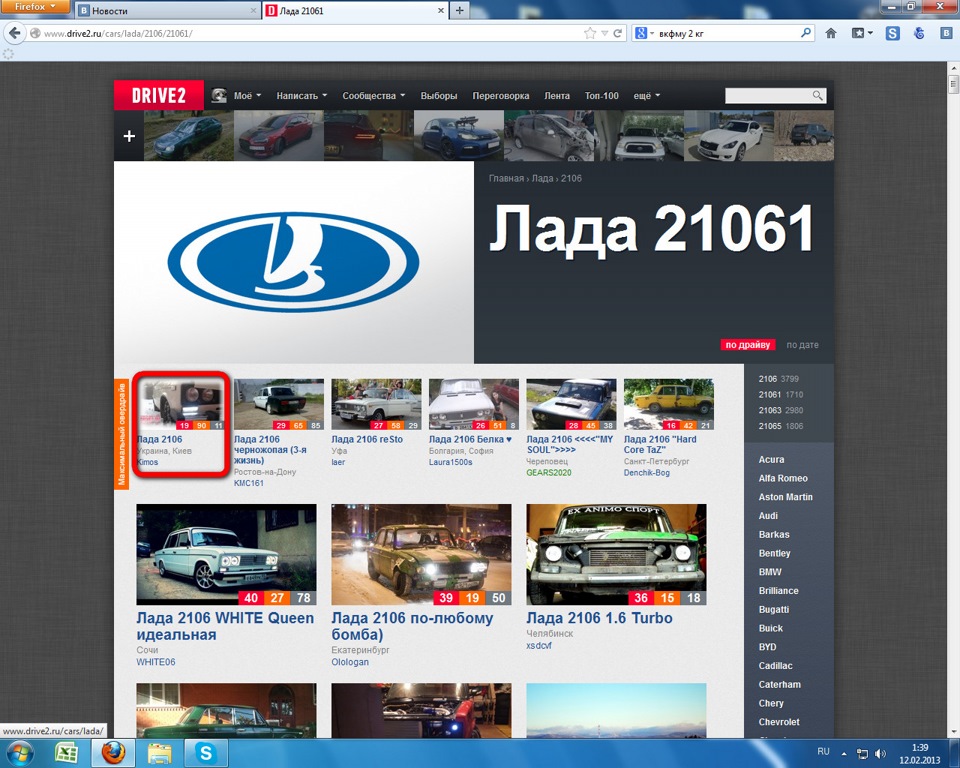Open Skype from the taskbar
Image resolution: width=960 pixels, height=768 pixels.
coord(206,753)
